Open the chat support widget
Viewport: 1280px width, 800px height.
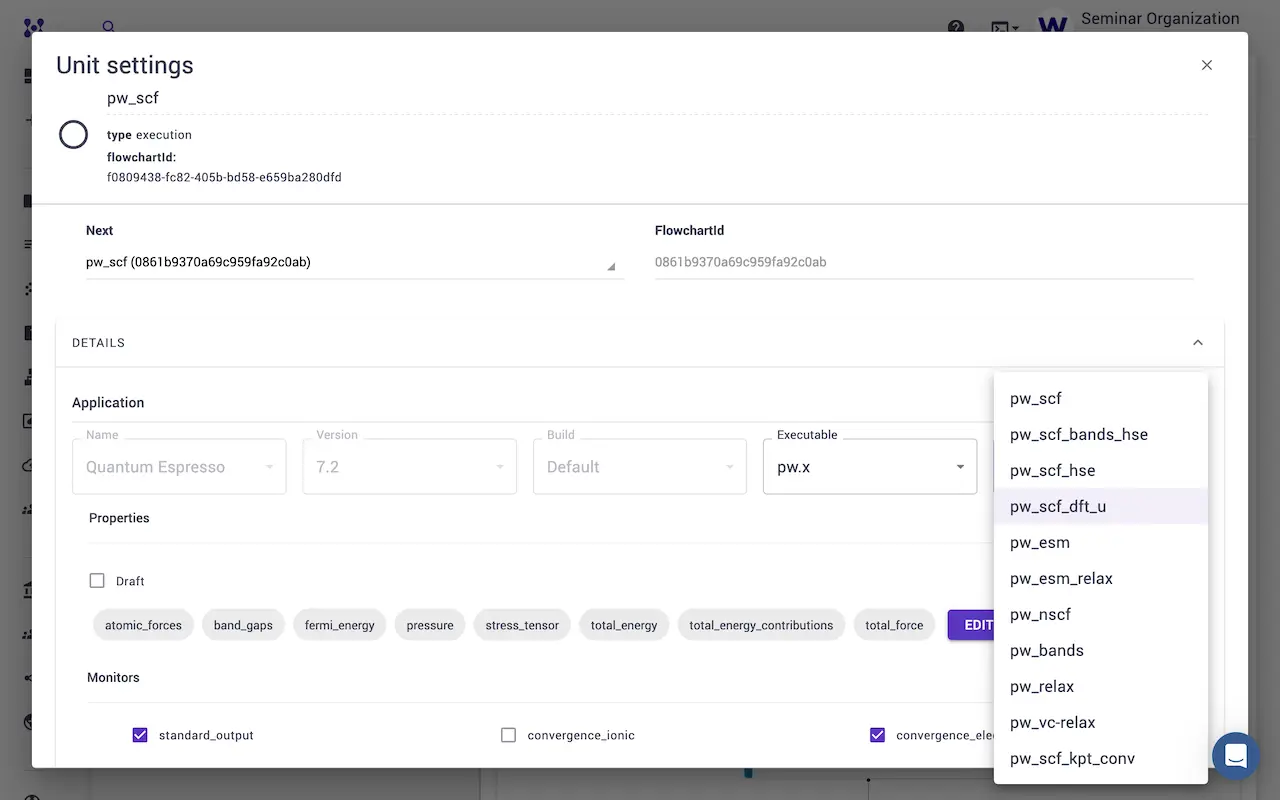point(1235,756)
